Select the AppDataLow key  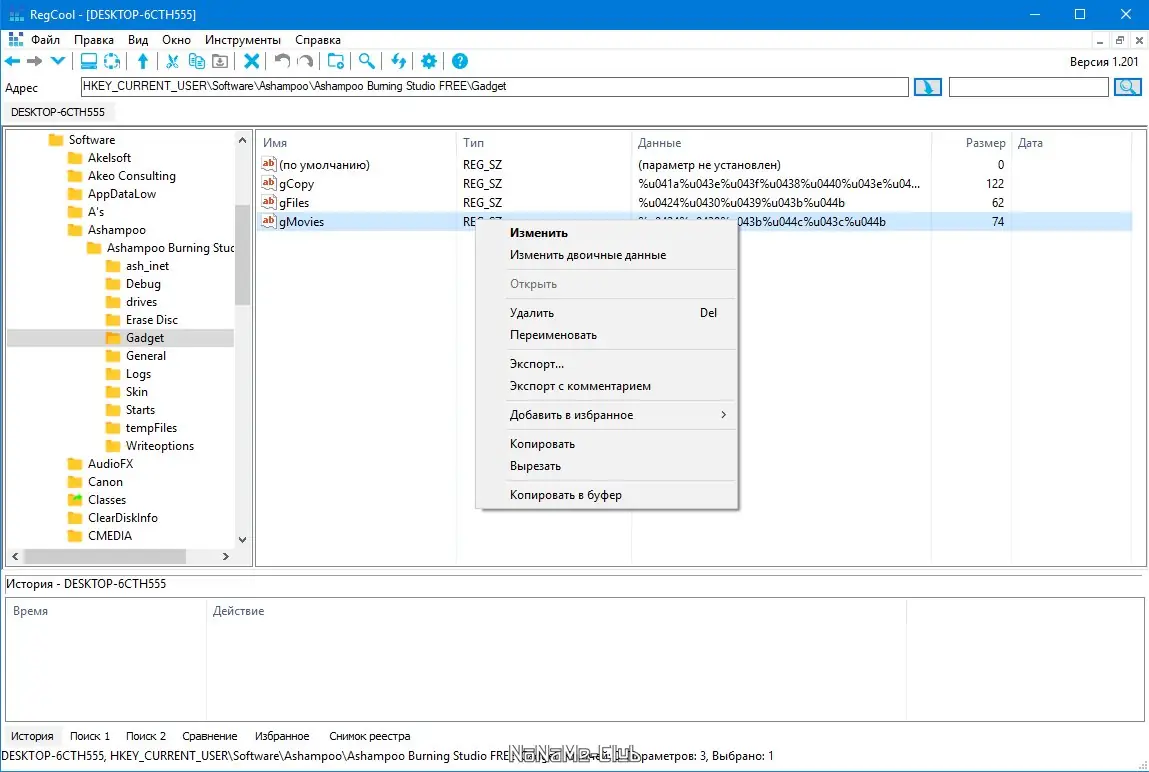(122, 194)
